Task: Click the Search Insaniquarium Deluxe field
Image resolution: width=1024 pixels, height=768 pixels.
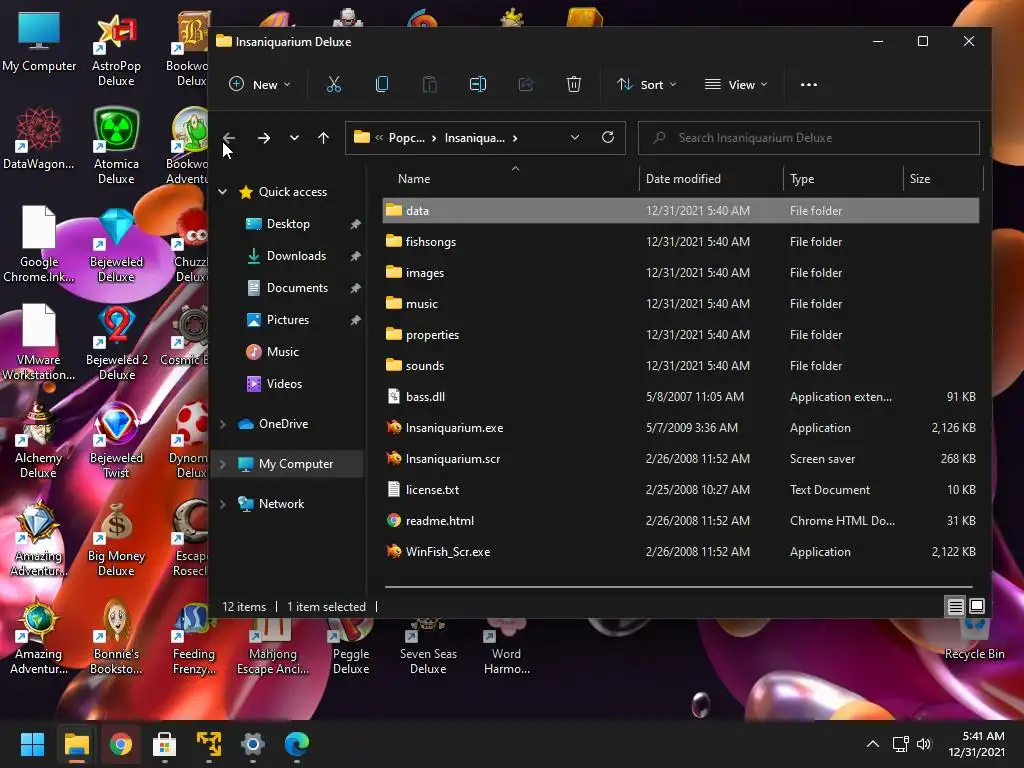Action: [x=808, y=138]
